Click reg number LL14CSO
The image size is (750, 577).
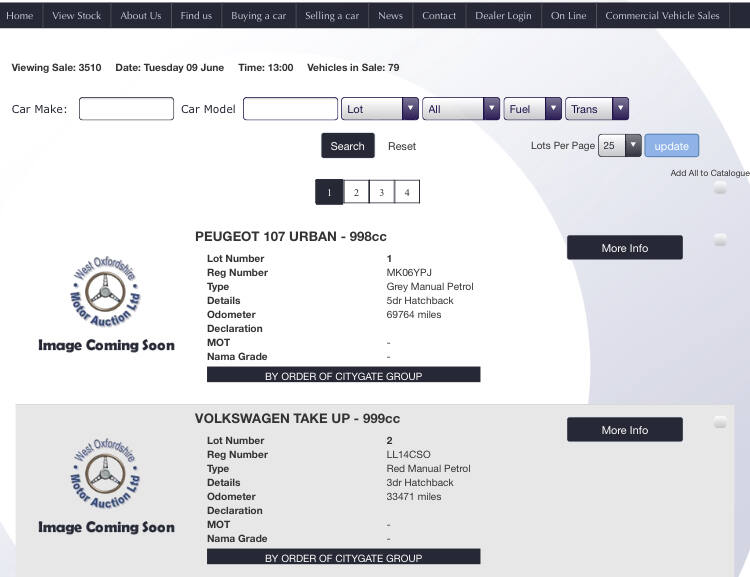coord(408,454)
